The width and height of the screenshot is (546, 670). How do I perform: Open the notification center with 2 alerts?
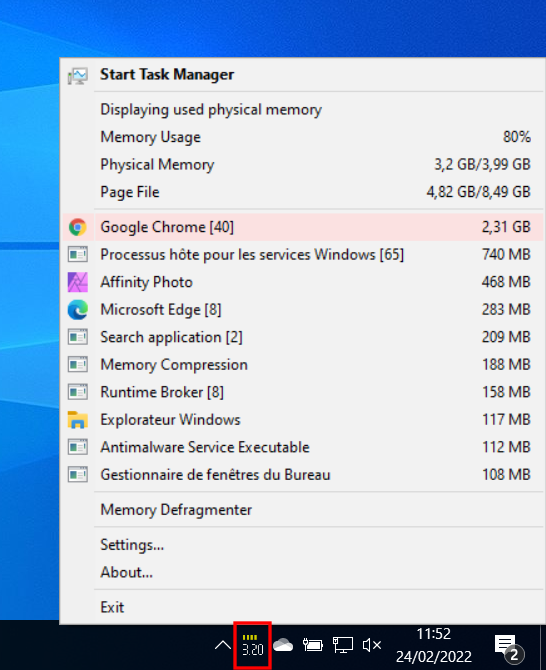pos(509,647)
